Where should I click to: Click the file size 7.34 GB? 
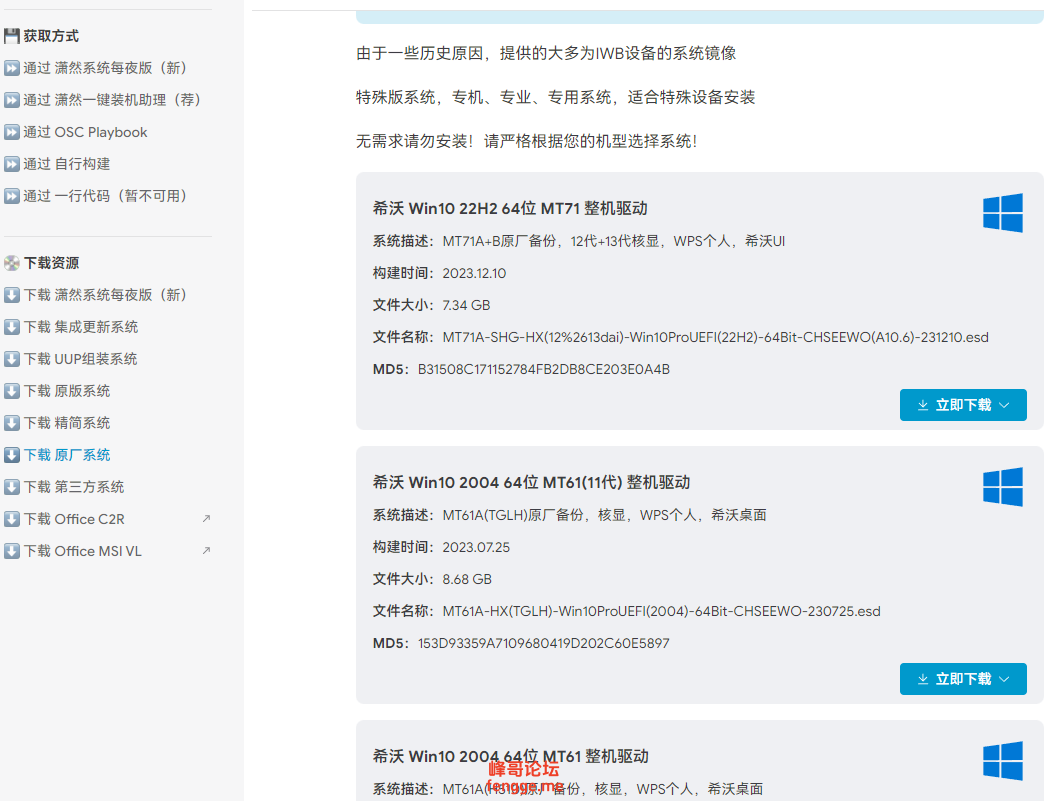[x=466, y=305]
